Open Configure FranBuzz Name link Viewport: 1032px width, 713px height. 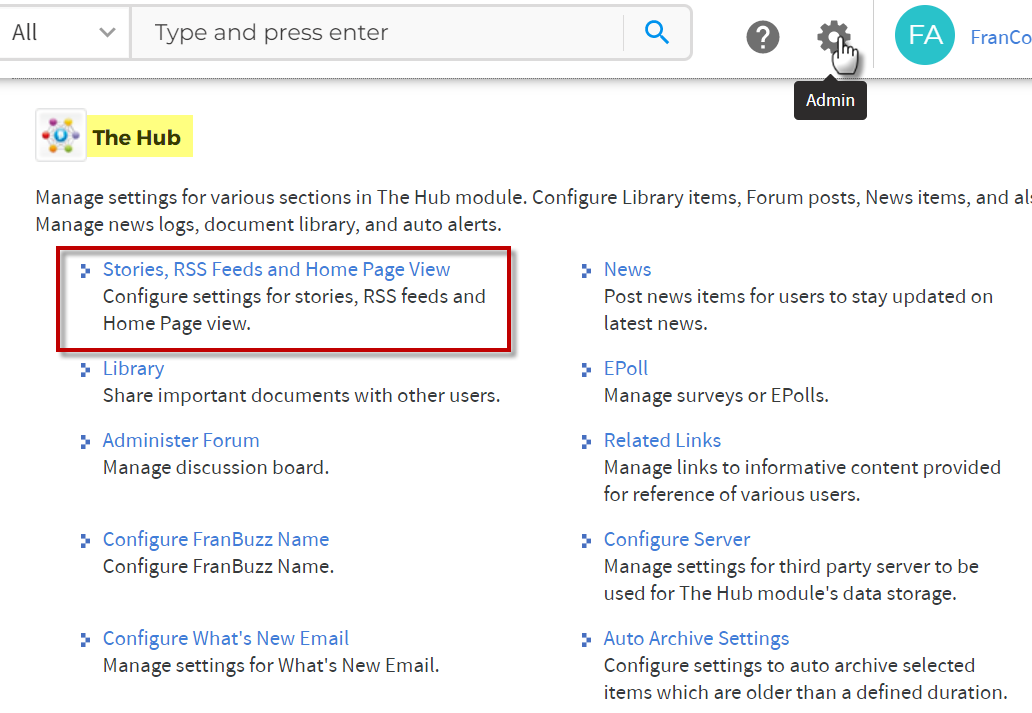pos(216,540)
